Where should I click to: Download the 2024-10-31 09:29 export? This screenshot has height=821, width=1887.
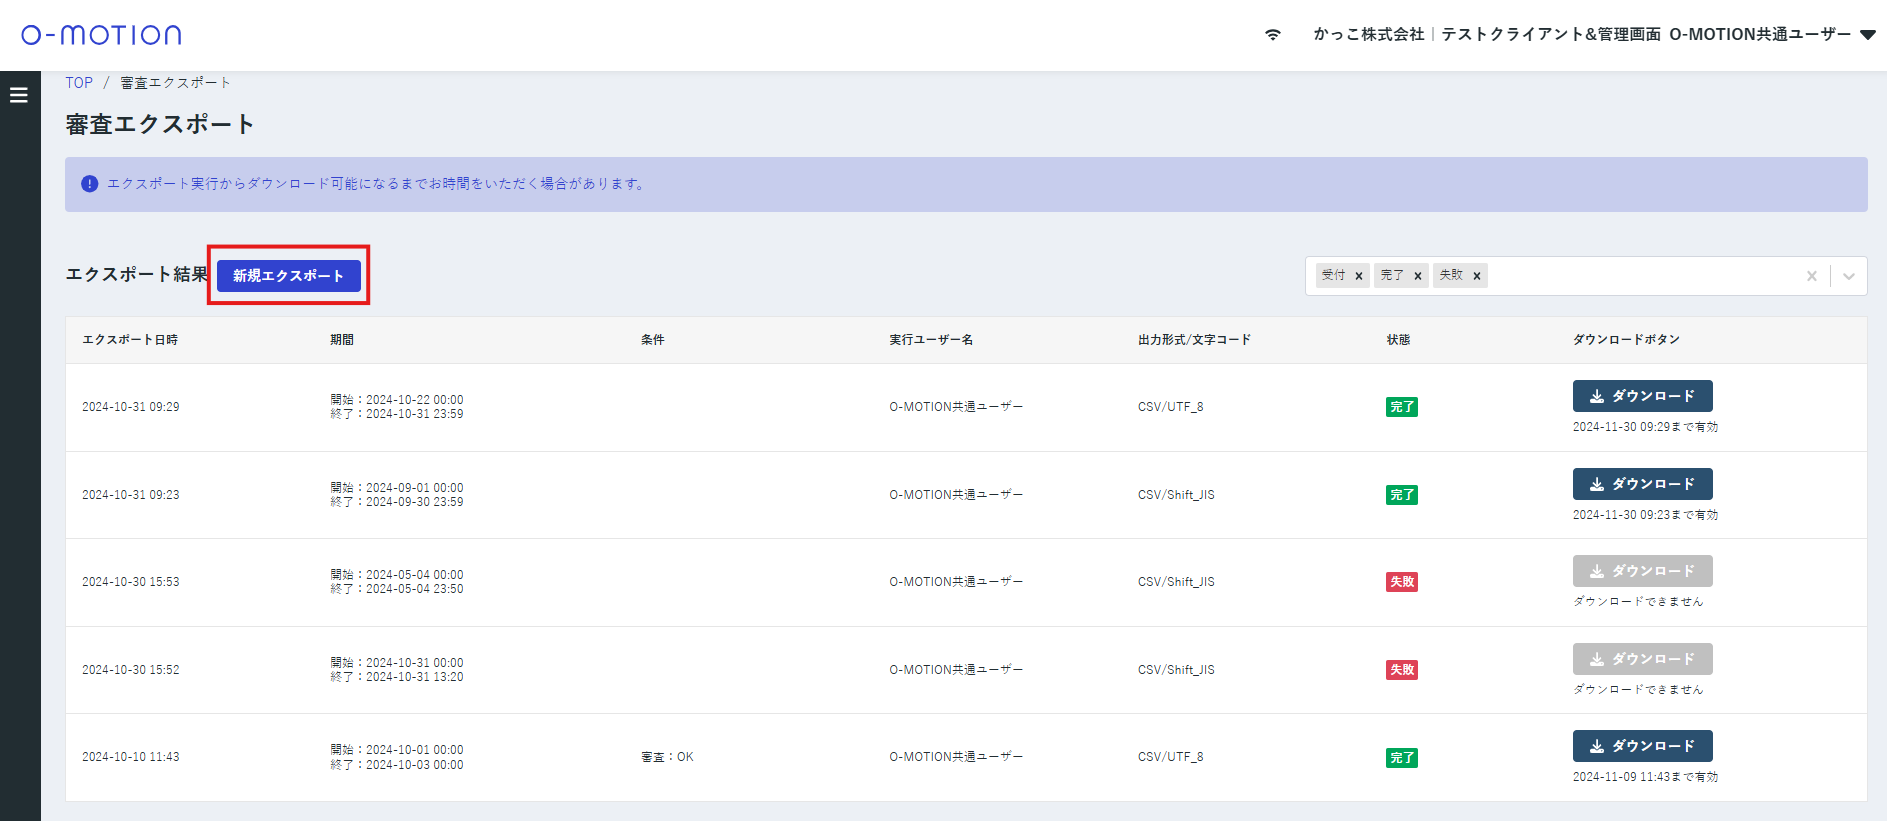tap(1642, 396)
